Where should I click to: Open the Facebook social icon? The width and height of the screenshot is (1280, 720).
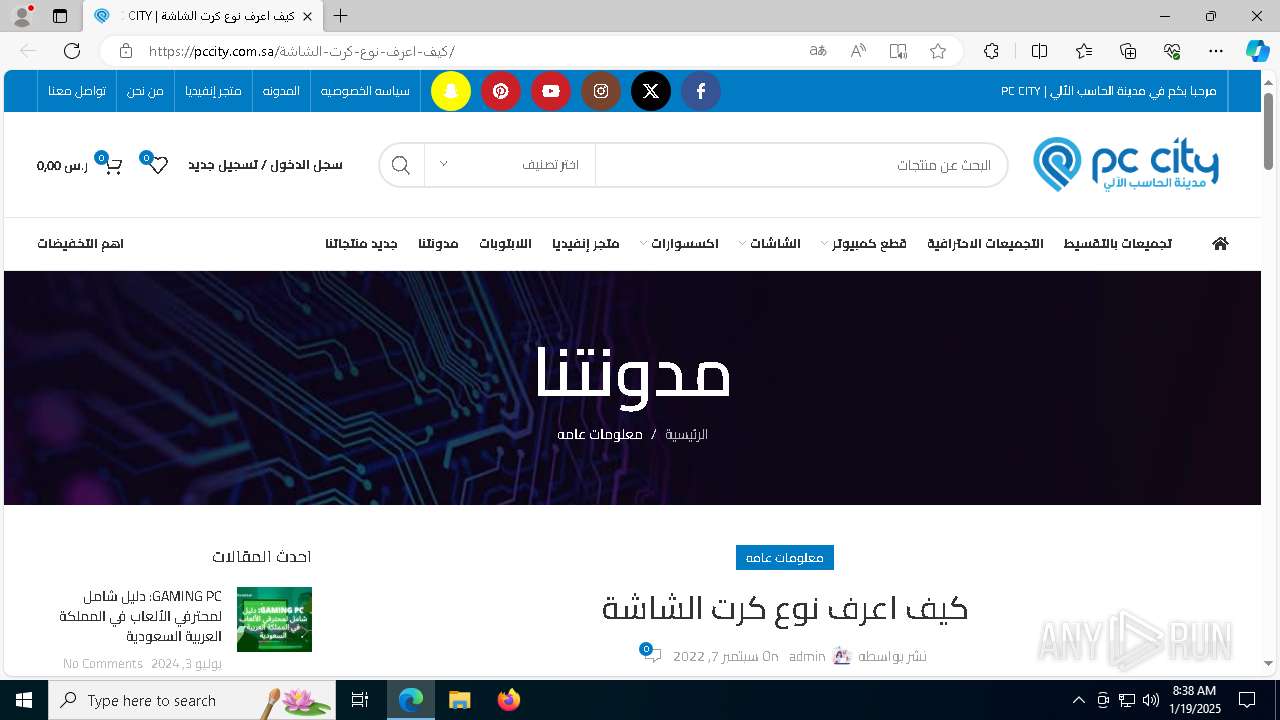tap(701, 91)
